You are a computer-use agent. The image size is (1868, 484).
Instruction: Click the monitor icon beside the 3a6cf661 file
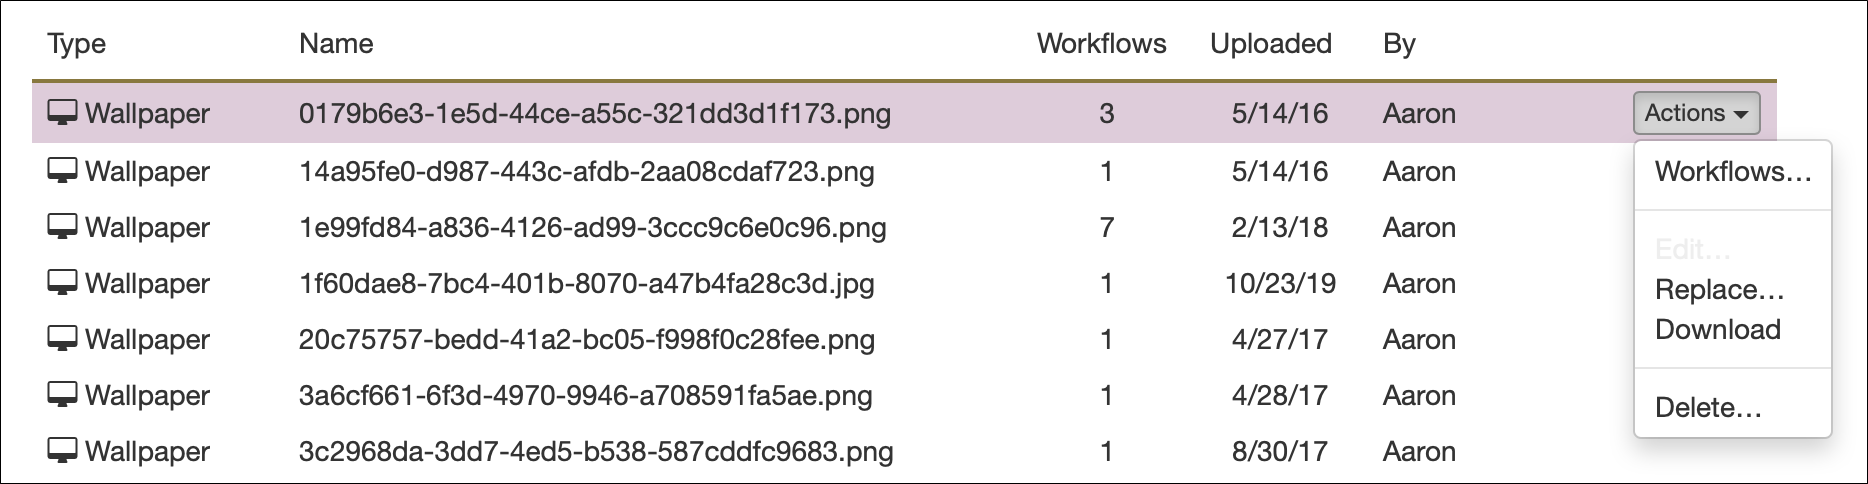point(62,395)
